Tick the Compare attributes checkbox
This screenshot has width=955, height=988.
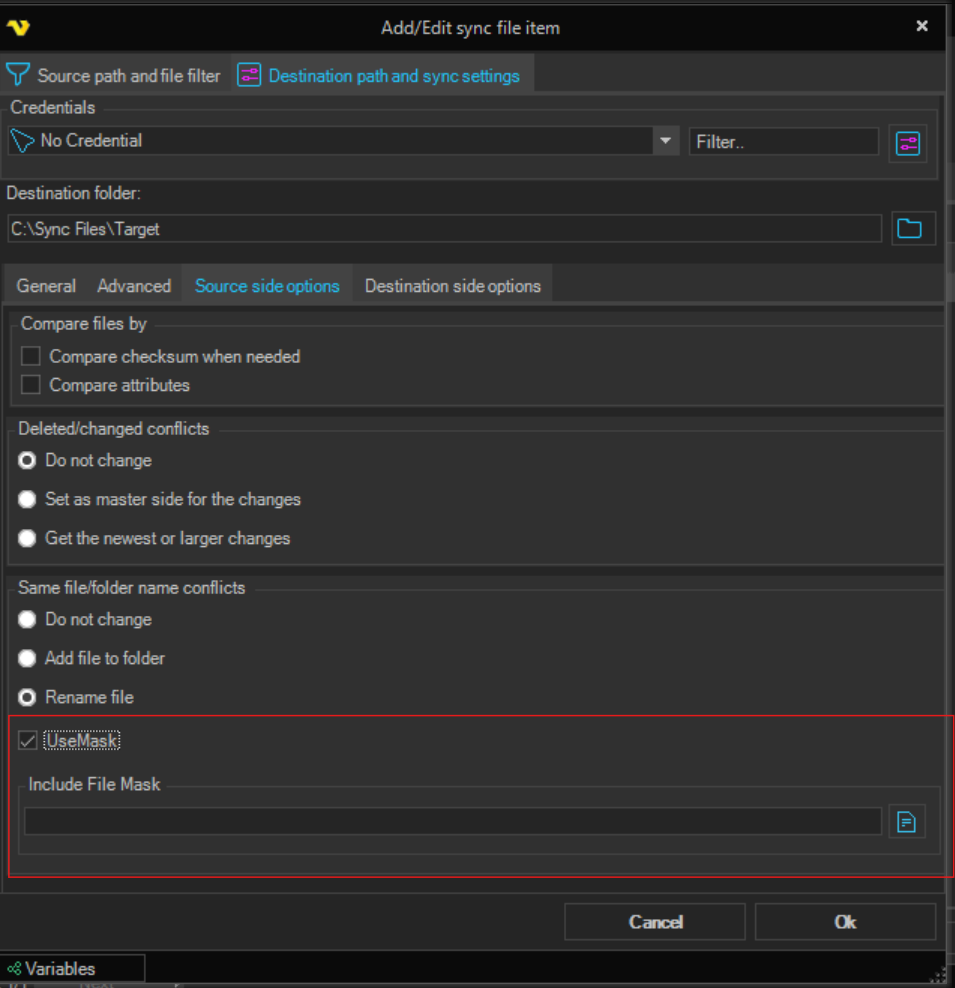click(31, 385)
